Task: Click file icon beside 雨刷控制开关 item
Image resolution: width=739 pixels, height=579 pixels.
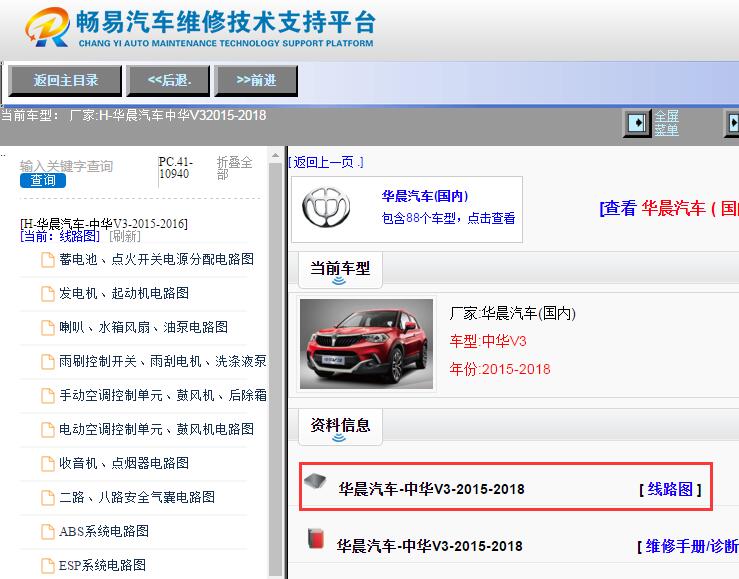Action: (x=48, y=362)
